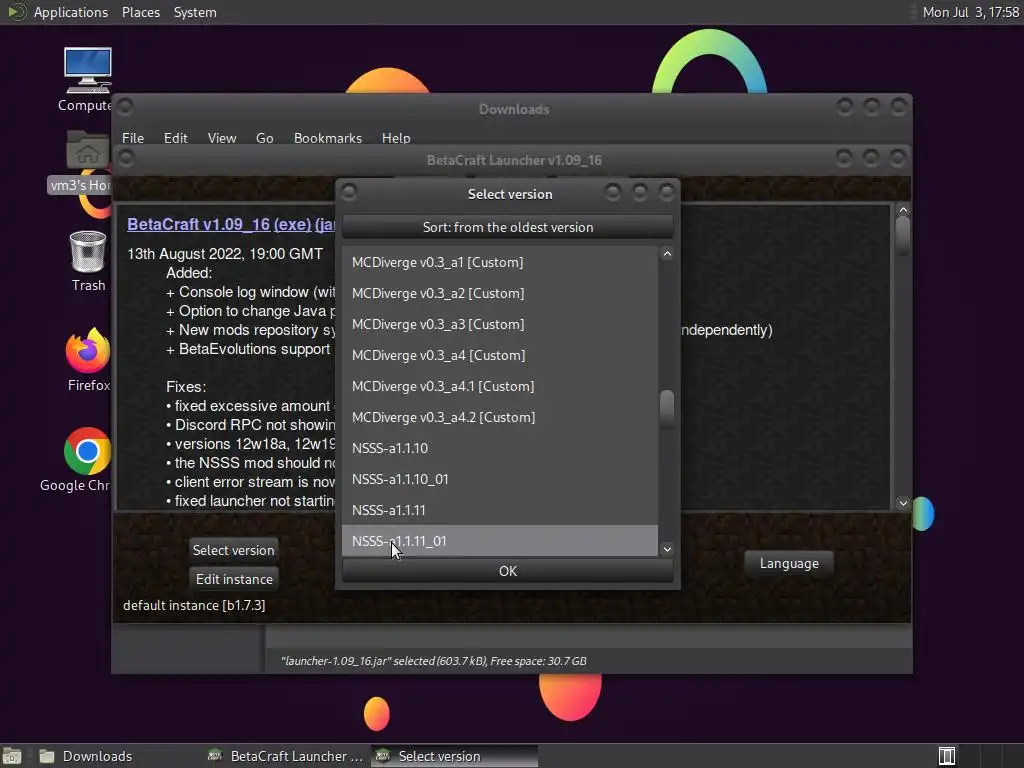Select version NSSS-a1.1.10_01

pyautogui.click(x=500, y=479)
